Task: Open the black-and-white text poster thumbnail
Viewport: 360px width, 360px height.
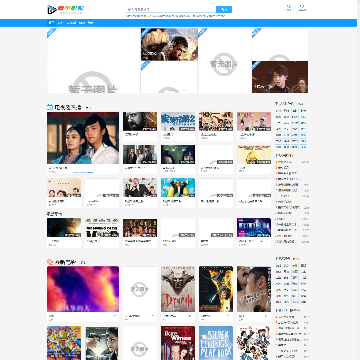Action: coord(102,228)
